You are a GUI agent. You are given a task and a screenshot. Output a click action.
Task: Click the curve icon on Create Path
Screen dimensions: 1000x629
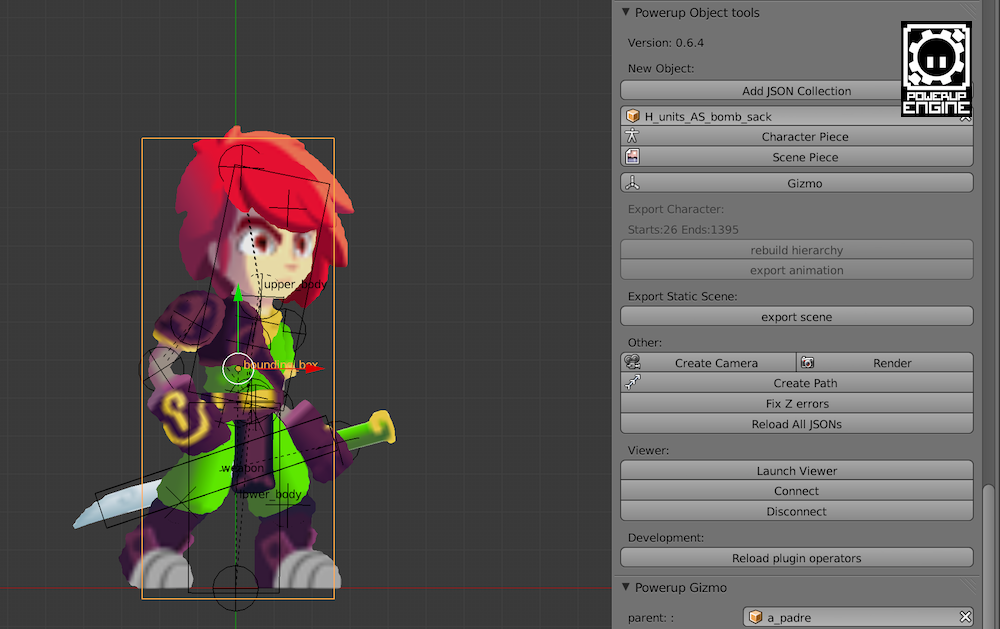tap(632, 382)
